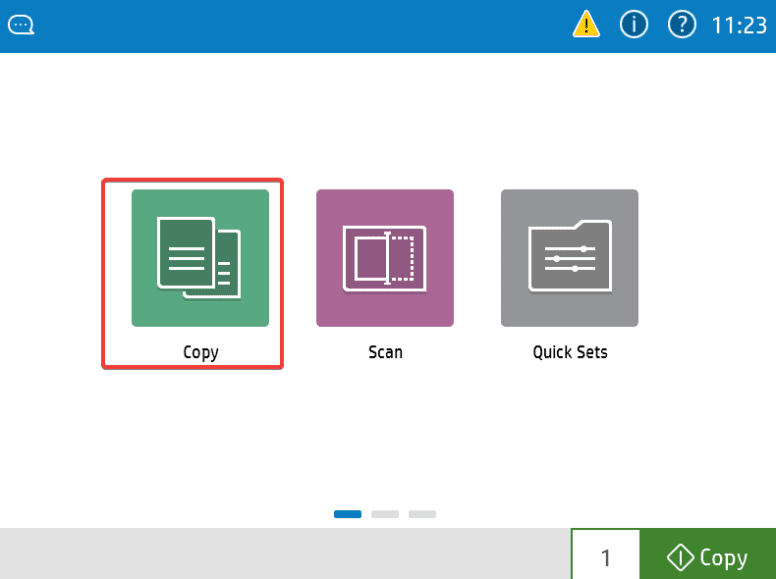The width and height of the screenshot is (776, 579).
Task: Click the Copy label under green tile
Action: (x=200, y=352)
